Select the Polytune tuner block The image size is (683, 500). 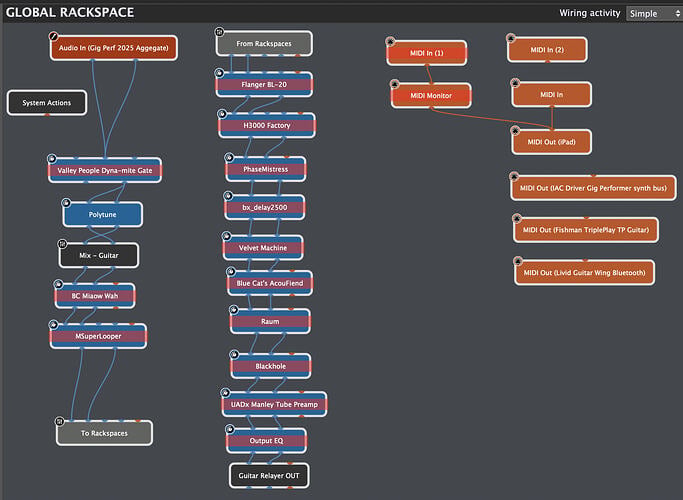(x=102, y=214)
